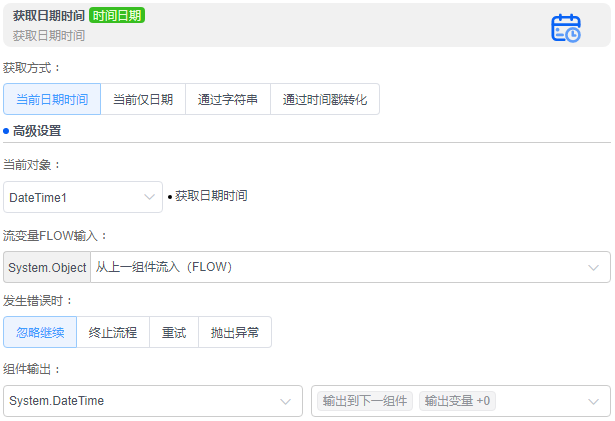Open the DateTime1 object dropdown
This screenshot has height=421, width=615.
coord(83,197)
